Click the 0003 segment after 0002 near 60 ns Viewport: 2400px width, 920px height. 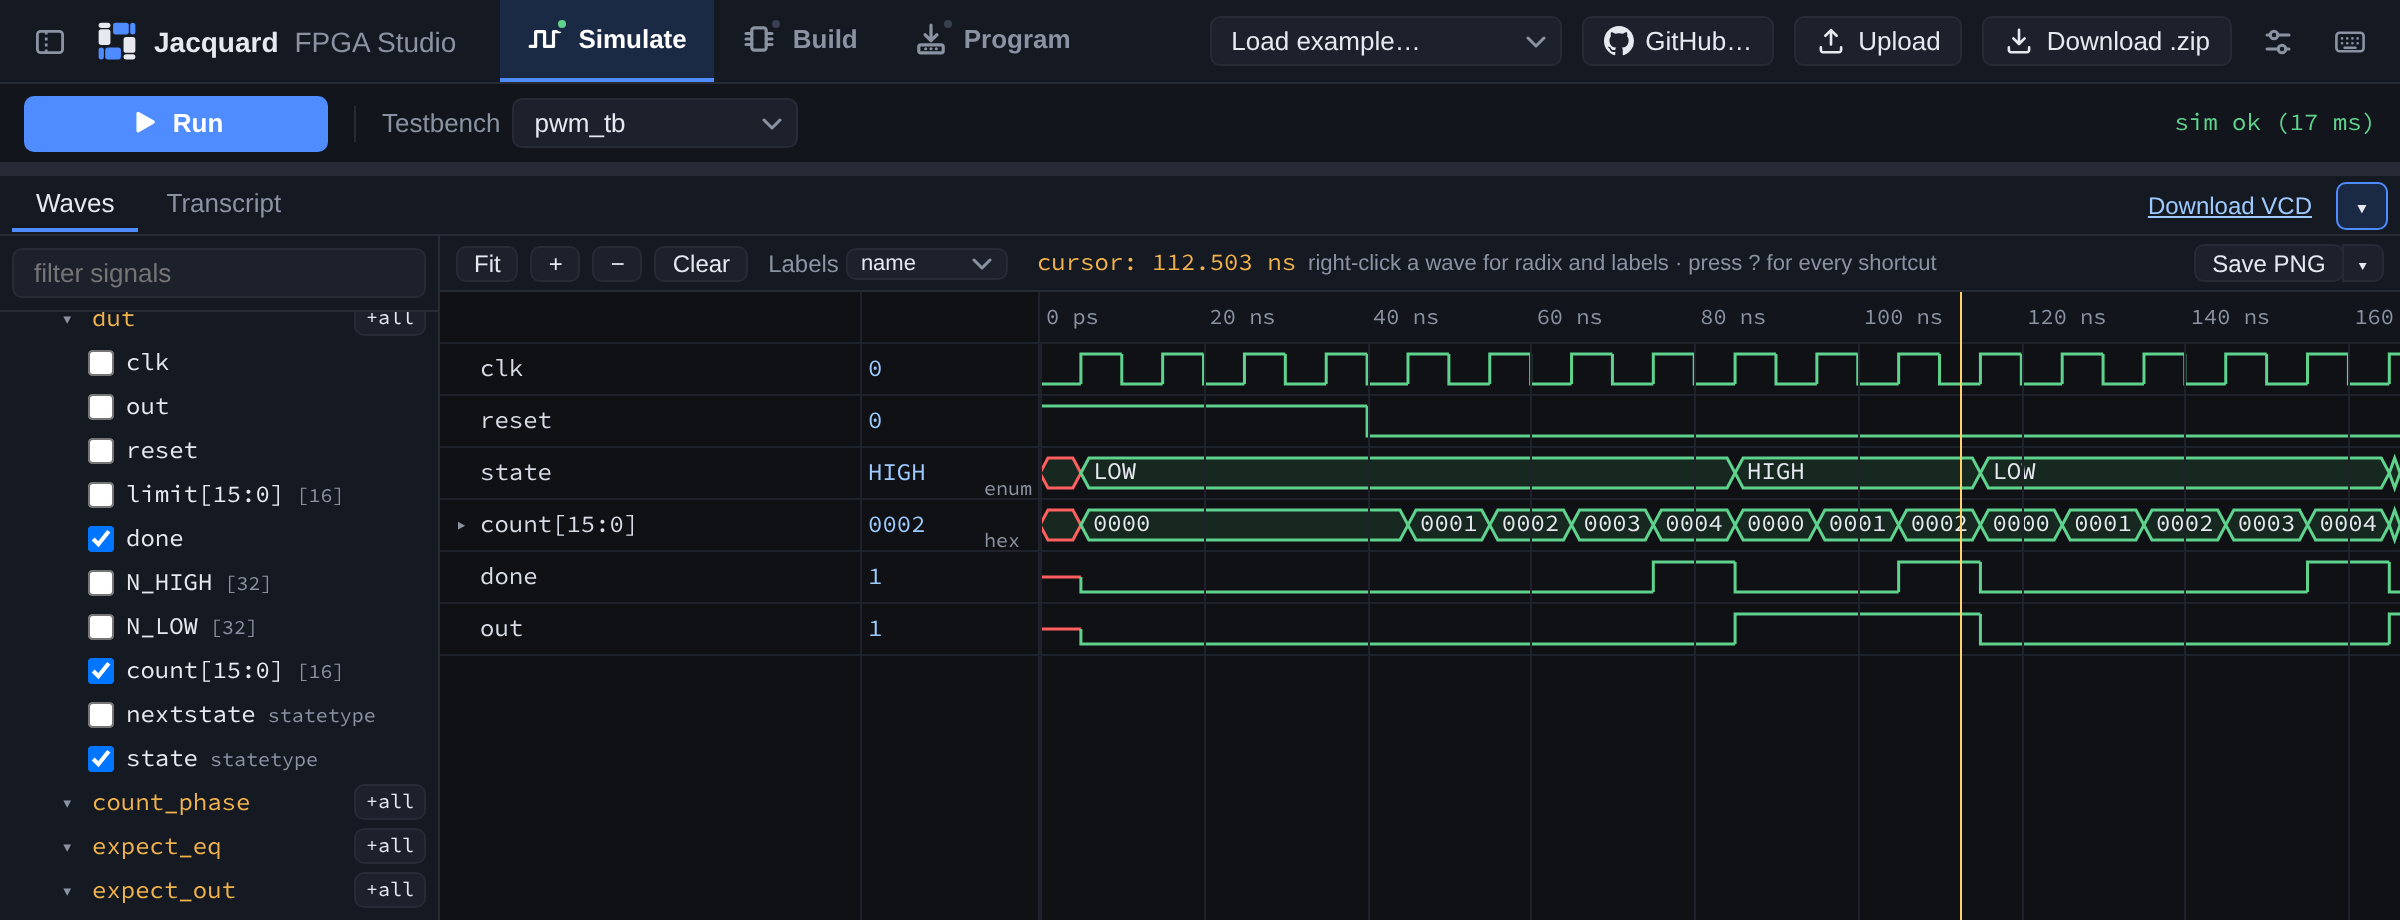[x=1612, y=524]
